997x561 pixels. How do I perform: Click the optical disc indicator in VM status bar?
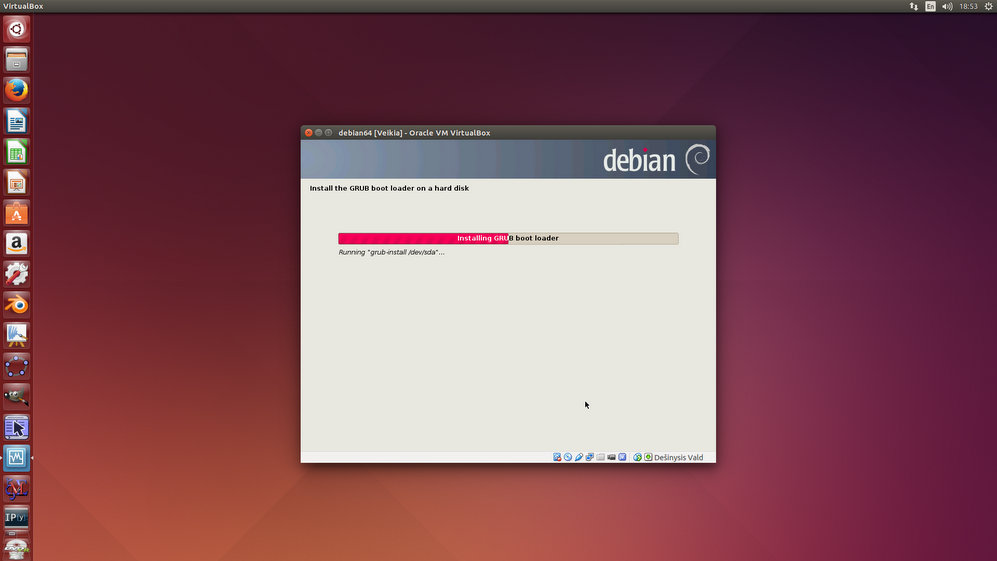[567, 457]
